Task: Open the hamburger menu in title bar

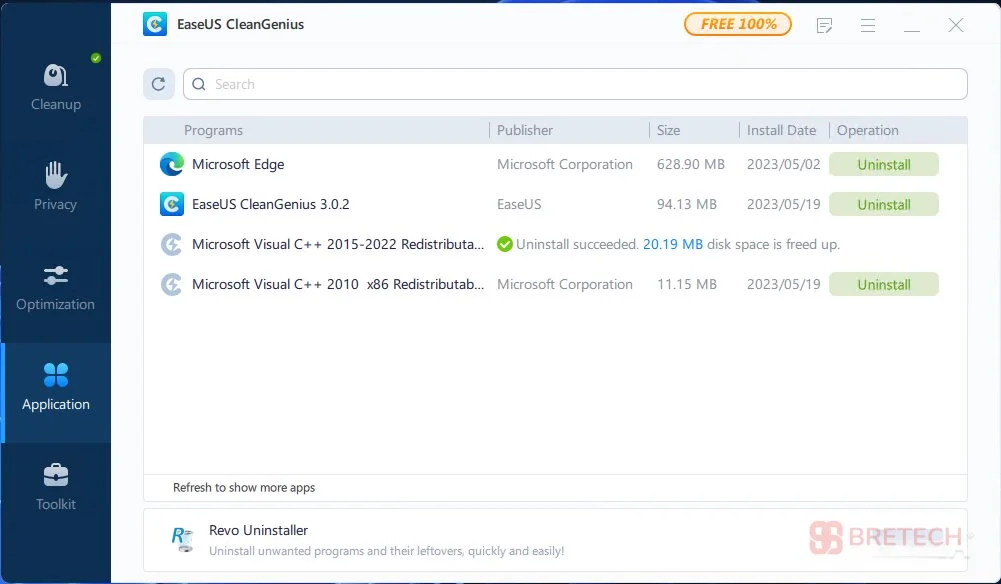Action: click(868, 25)
